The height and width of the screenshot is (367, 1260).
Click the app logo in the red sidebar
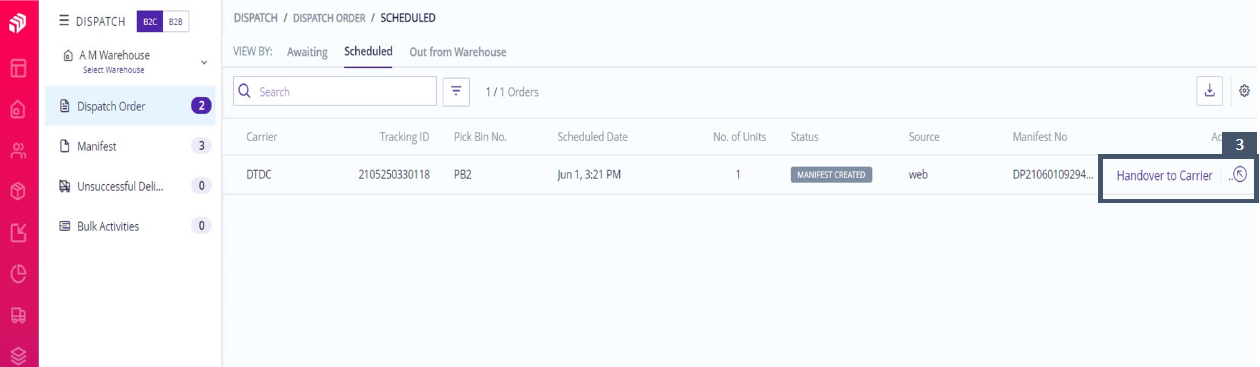click(x=18, y=23)
